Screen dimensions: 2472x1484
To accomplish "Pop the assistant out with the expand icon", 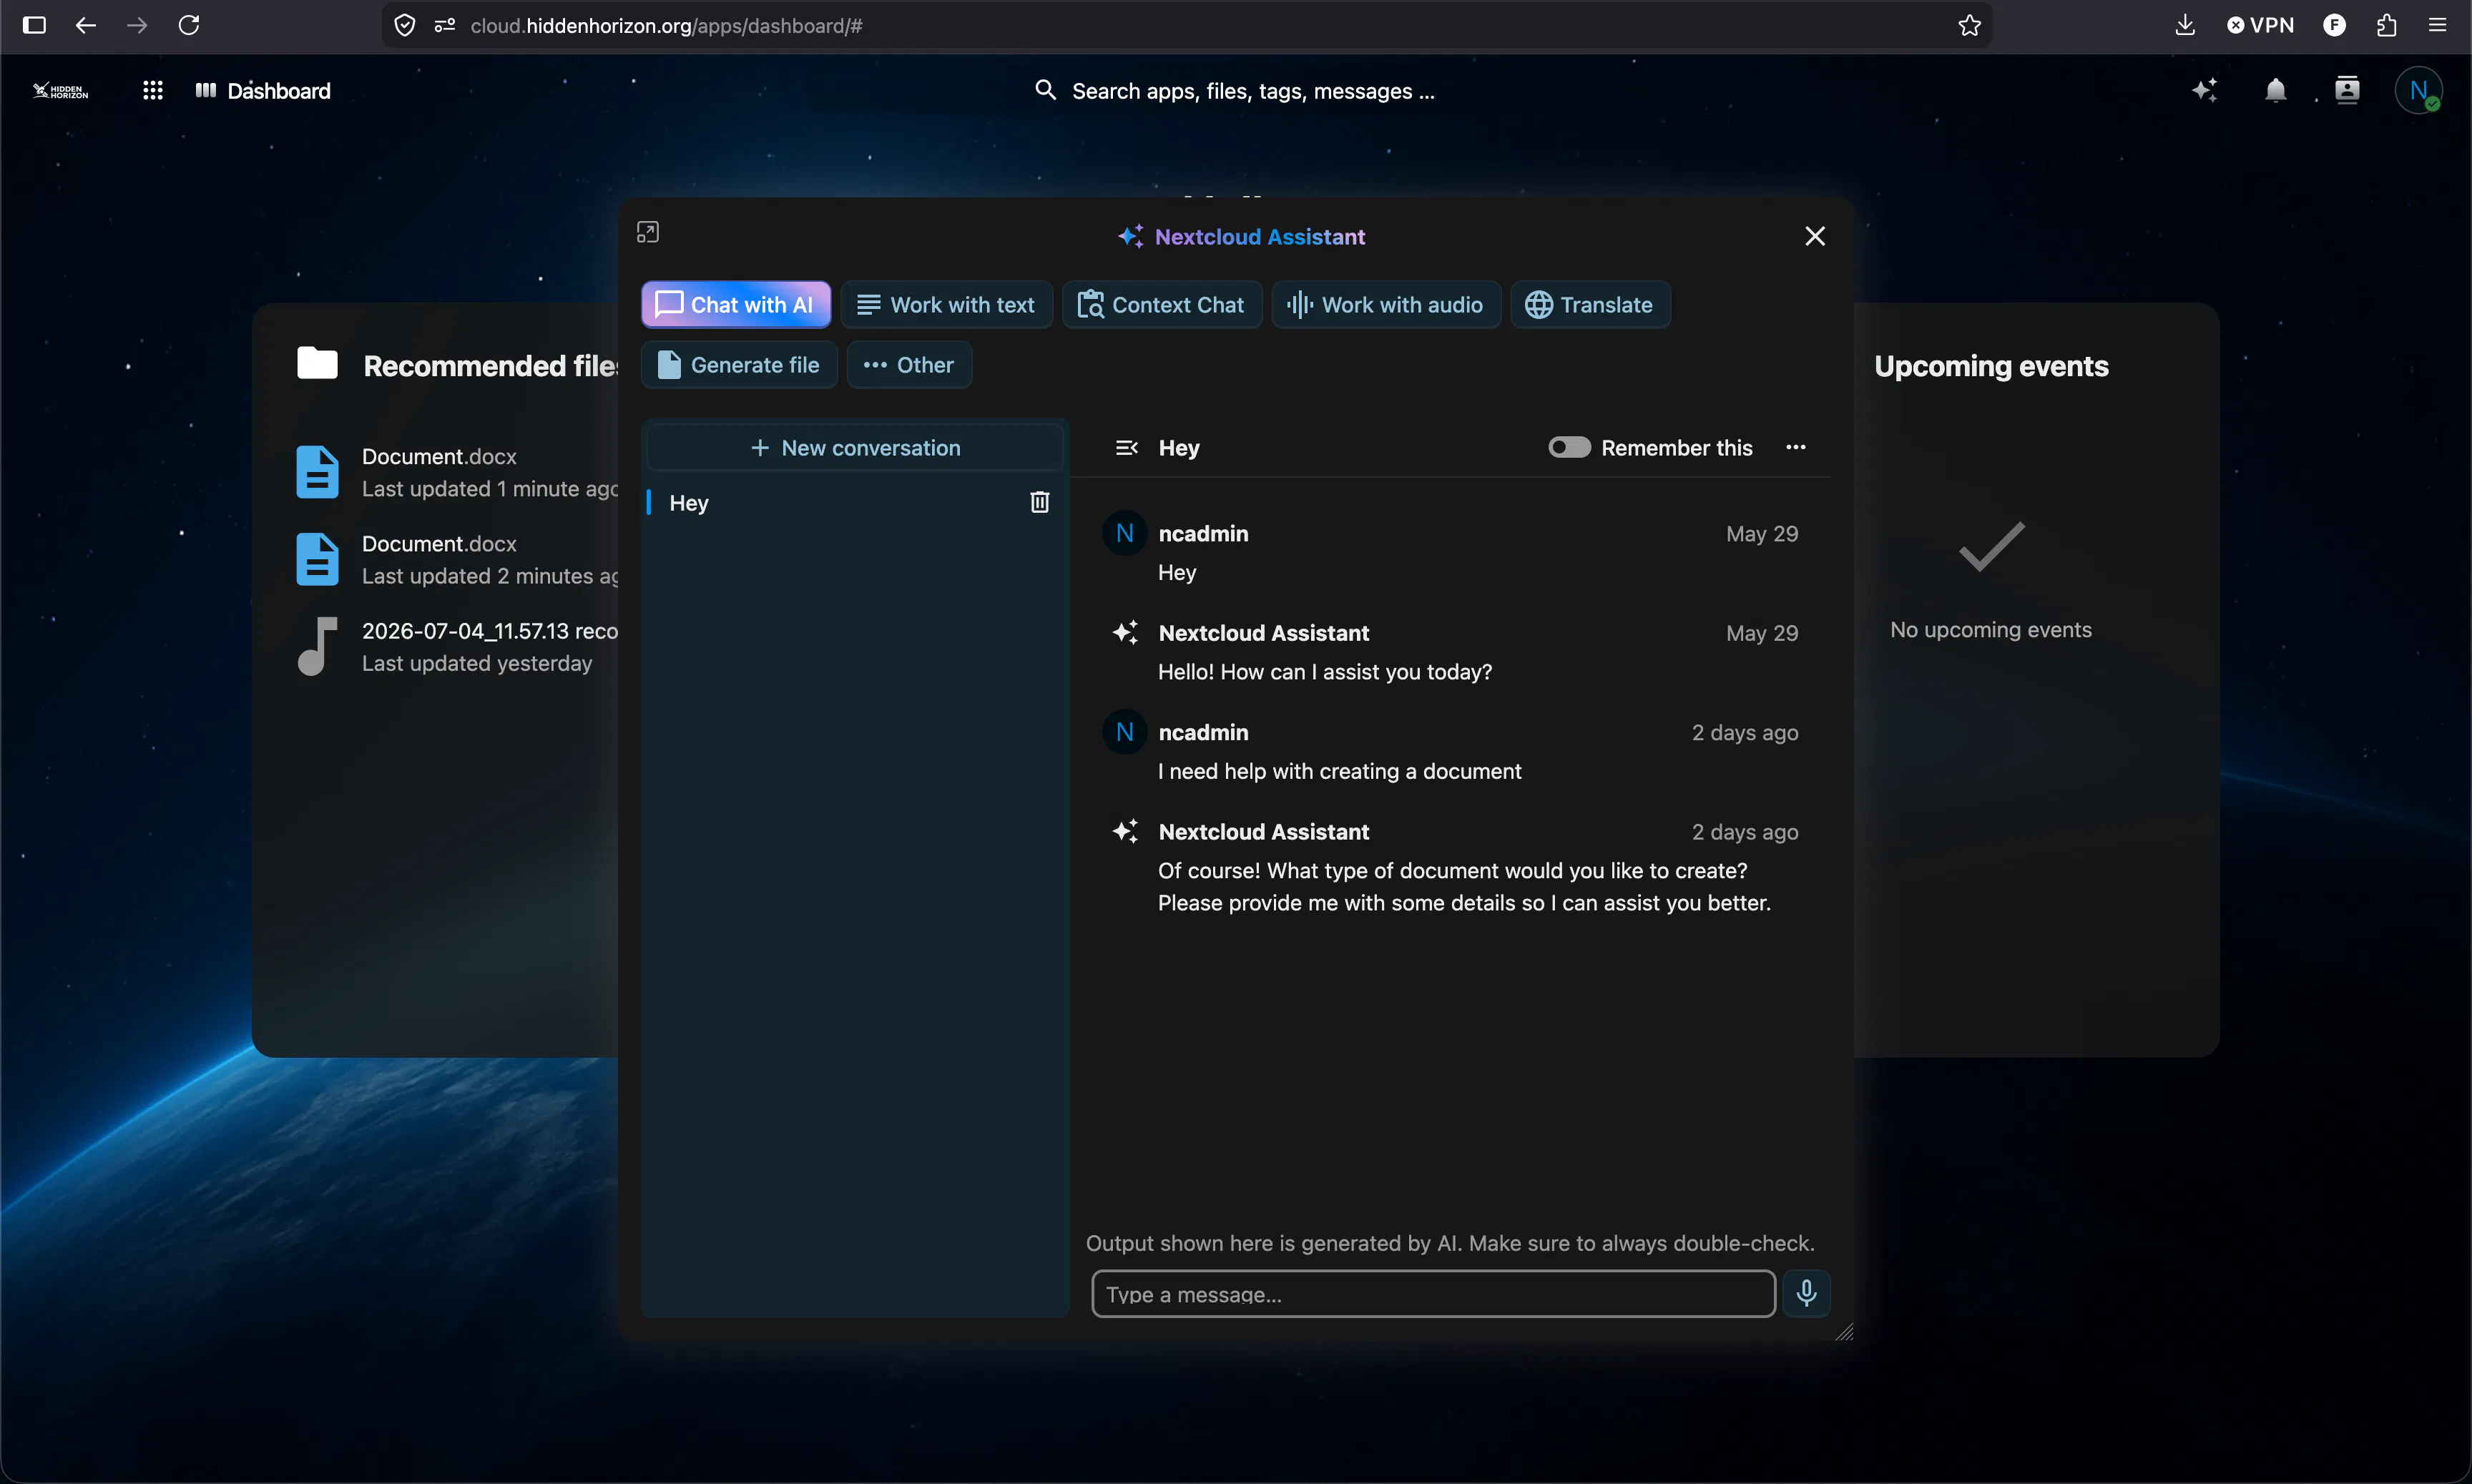I will 648,233.
